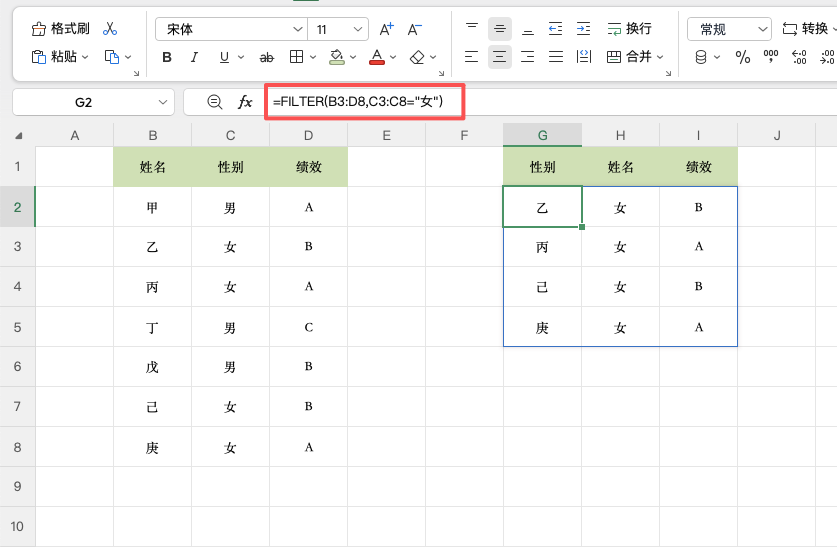The width and height of the screenshot is (837, 547).
Task: Align text left
Action: (471, 57)
